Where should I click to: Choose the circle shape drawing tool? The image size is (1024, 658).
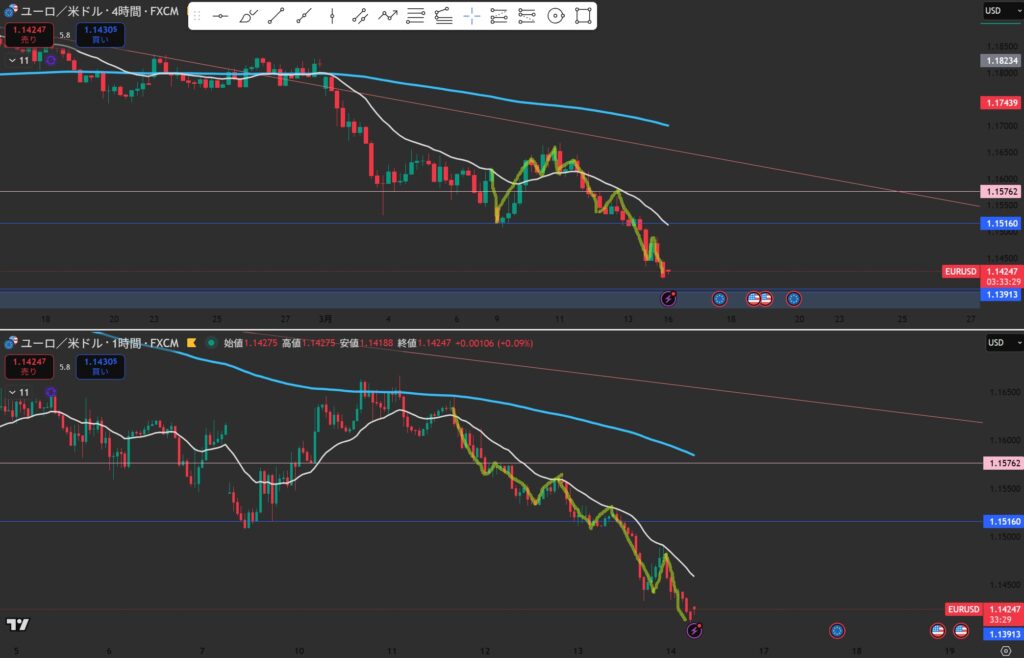tap(556, 16)
